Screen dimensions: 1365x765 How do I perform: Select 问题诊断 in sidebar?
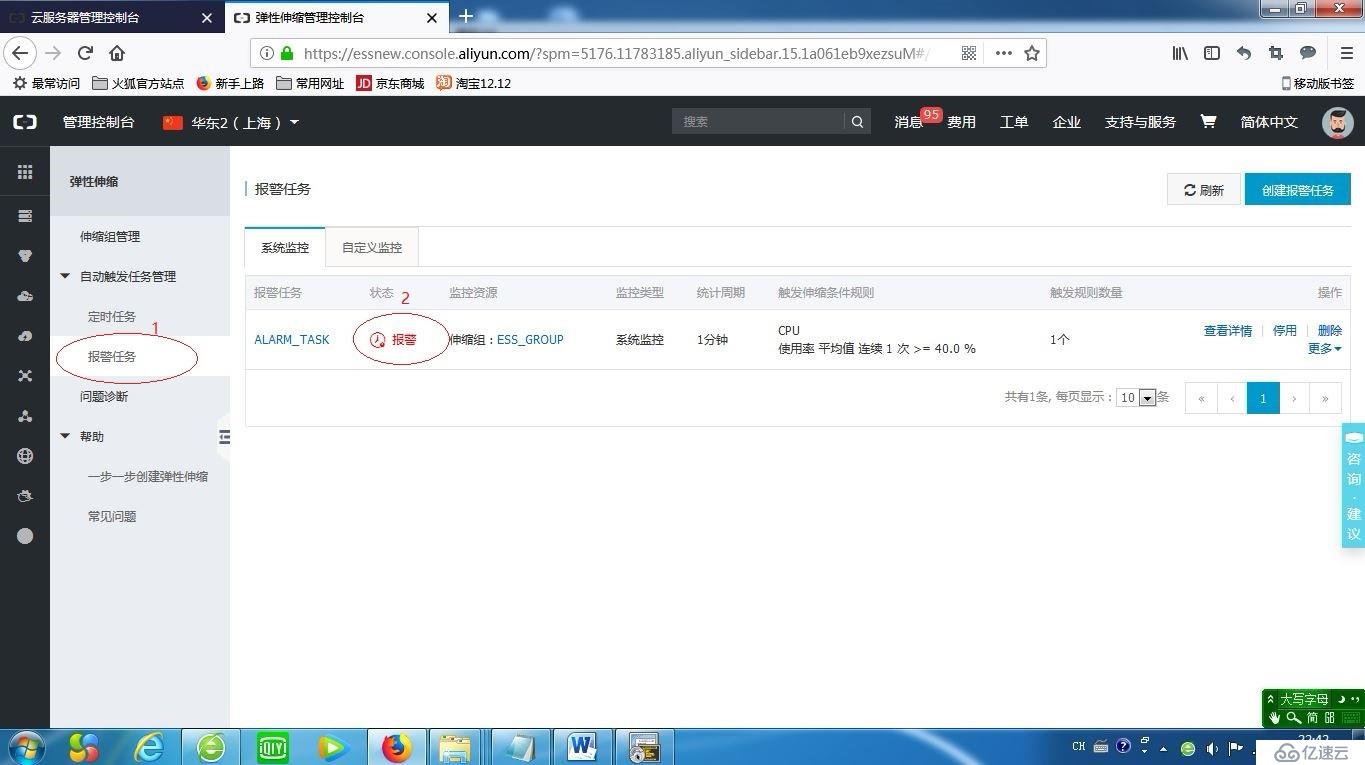coord(104,396)
